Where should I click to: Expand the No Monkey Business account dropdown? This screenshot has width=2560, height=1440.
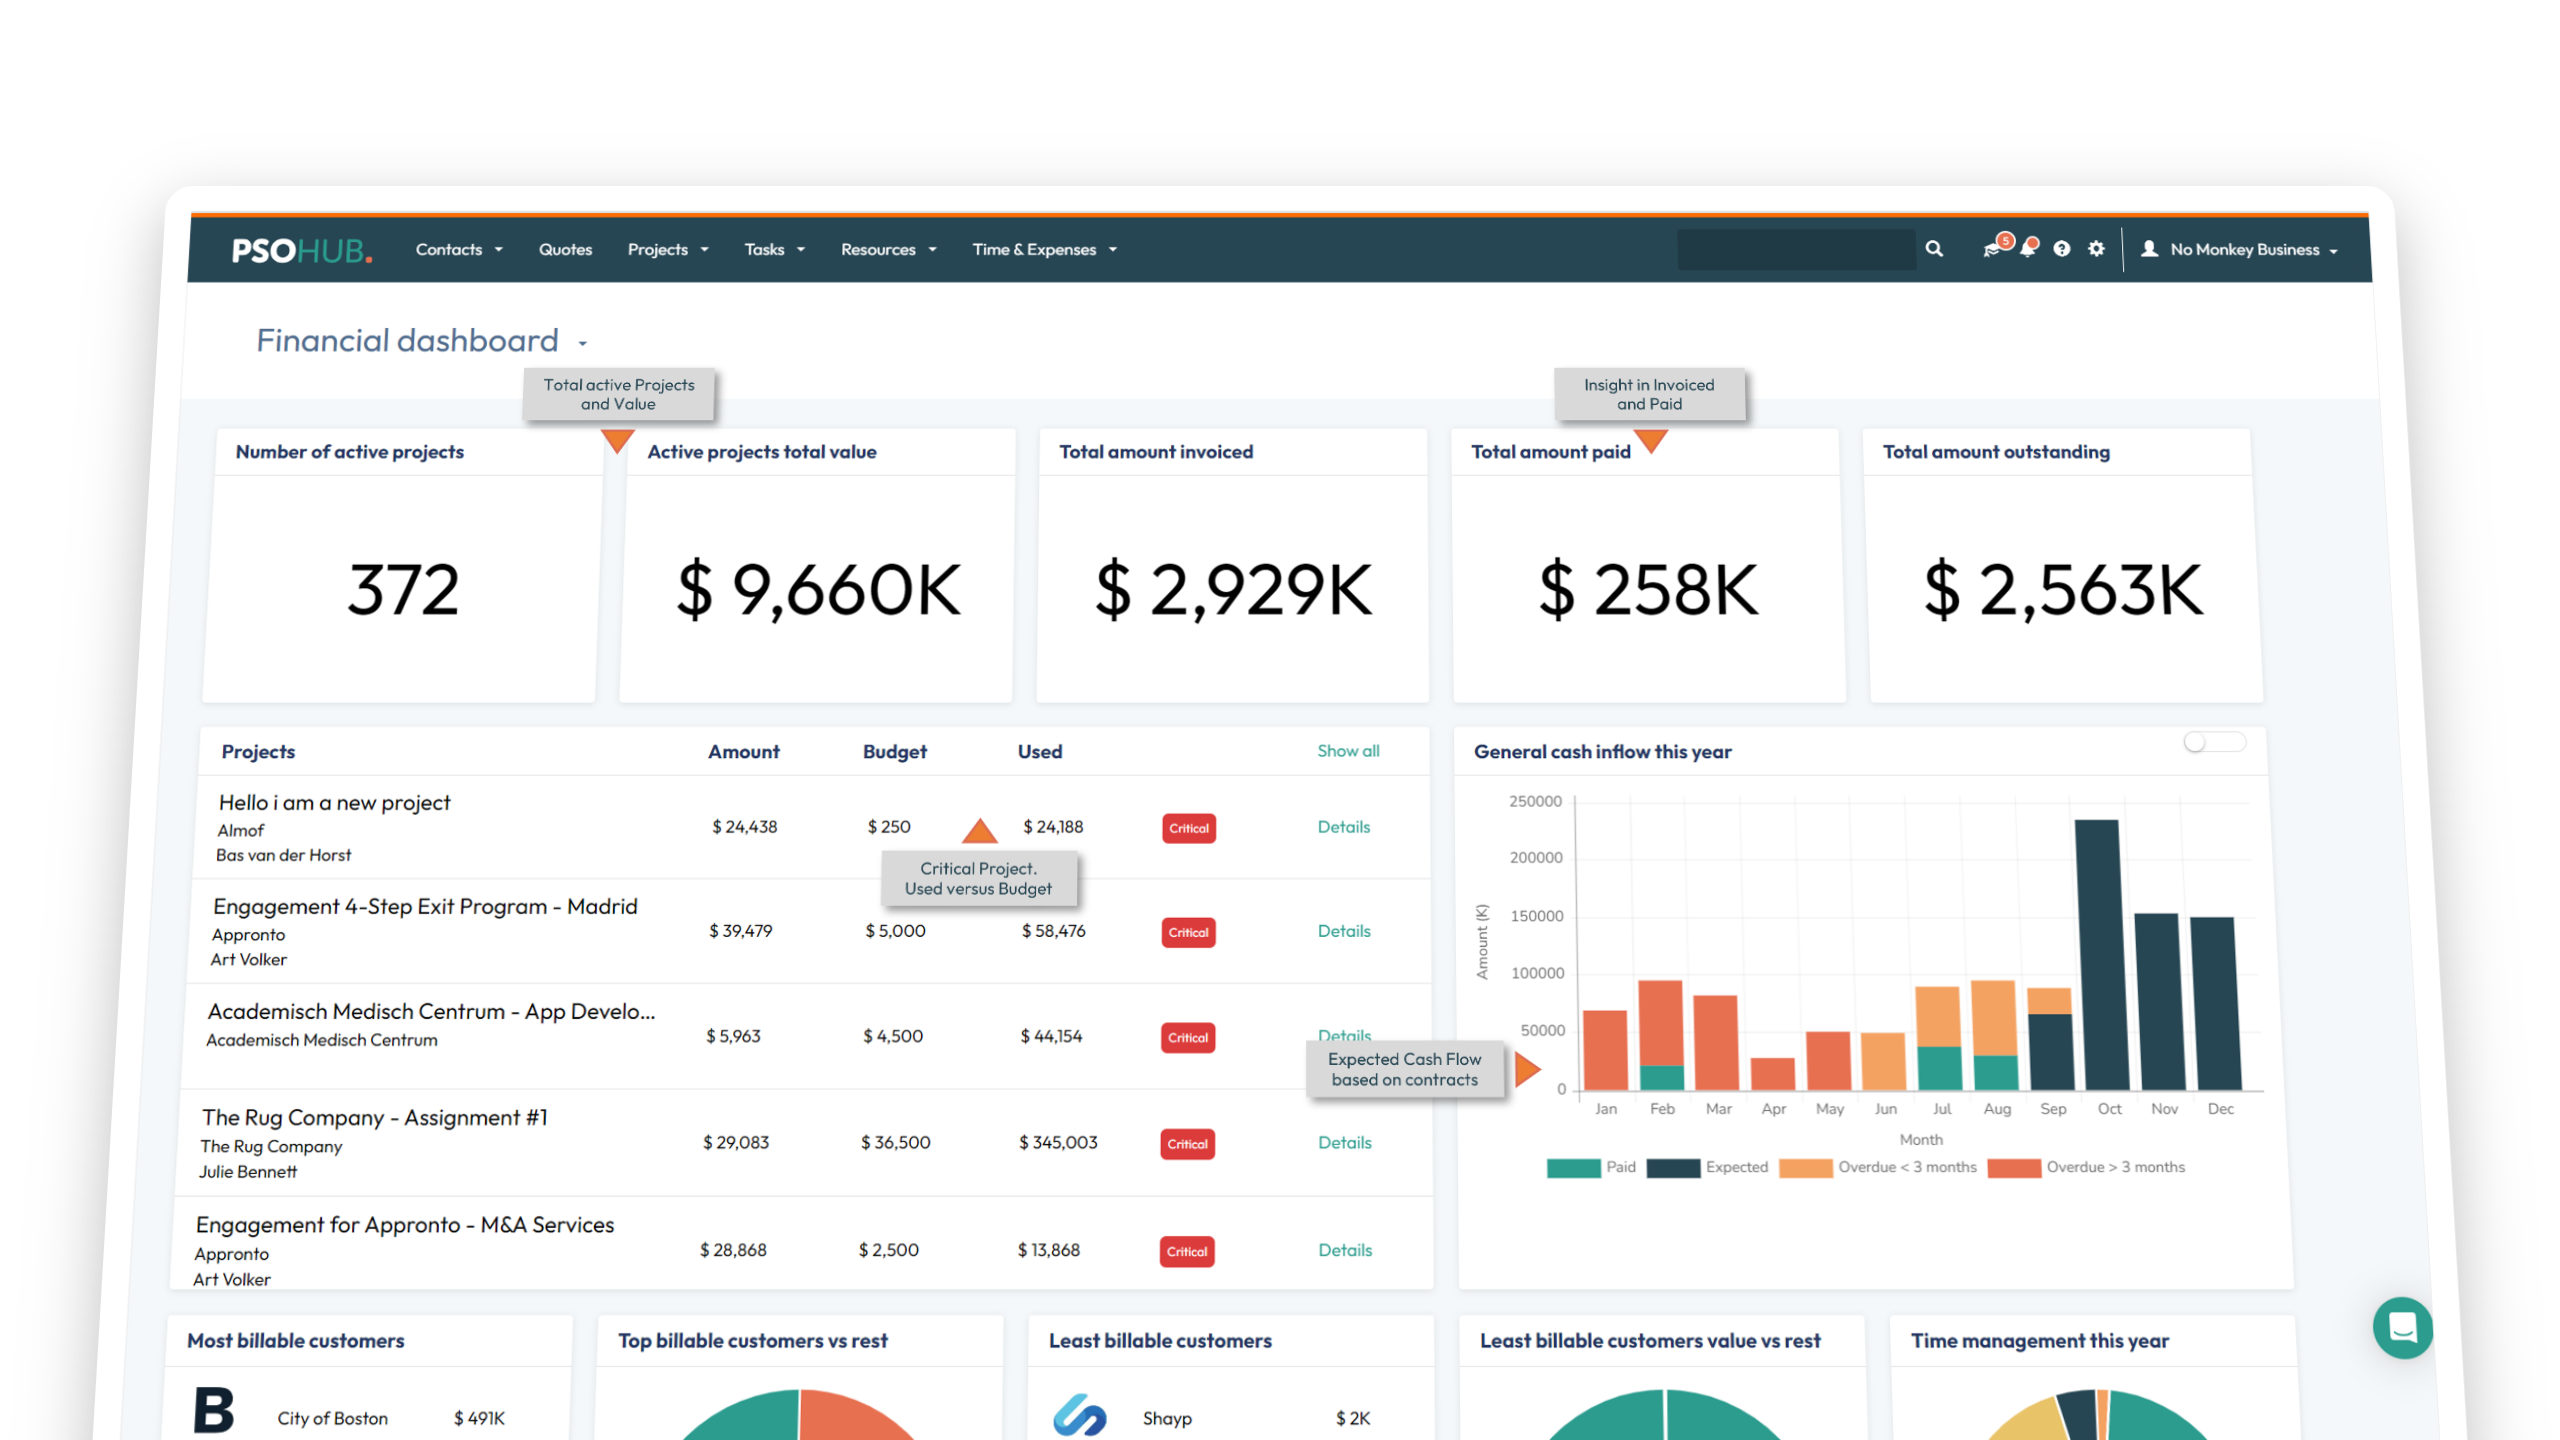click(x=2334, y=249)
